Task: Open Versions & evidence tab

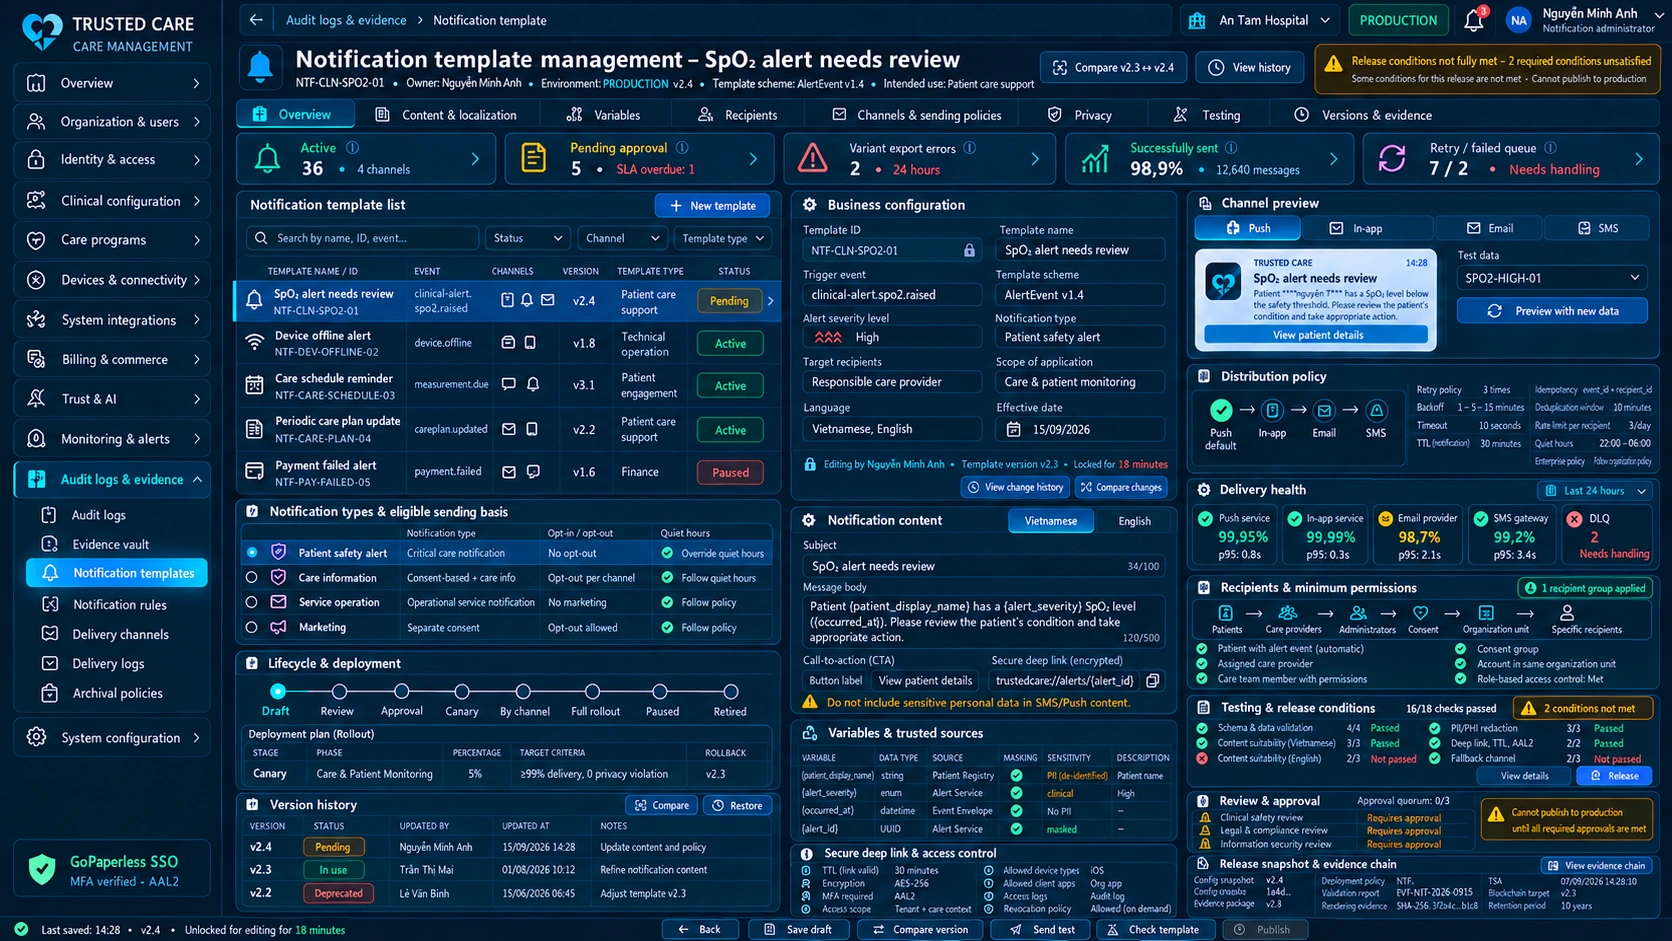Action: (x=1363, y=115)
